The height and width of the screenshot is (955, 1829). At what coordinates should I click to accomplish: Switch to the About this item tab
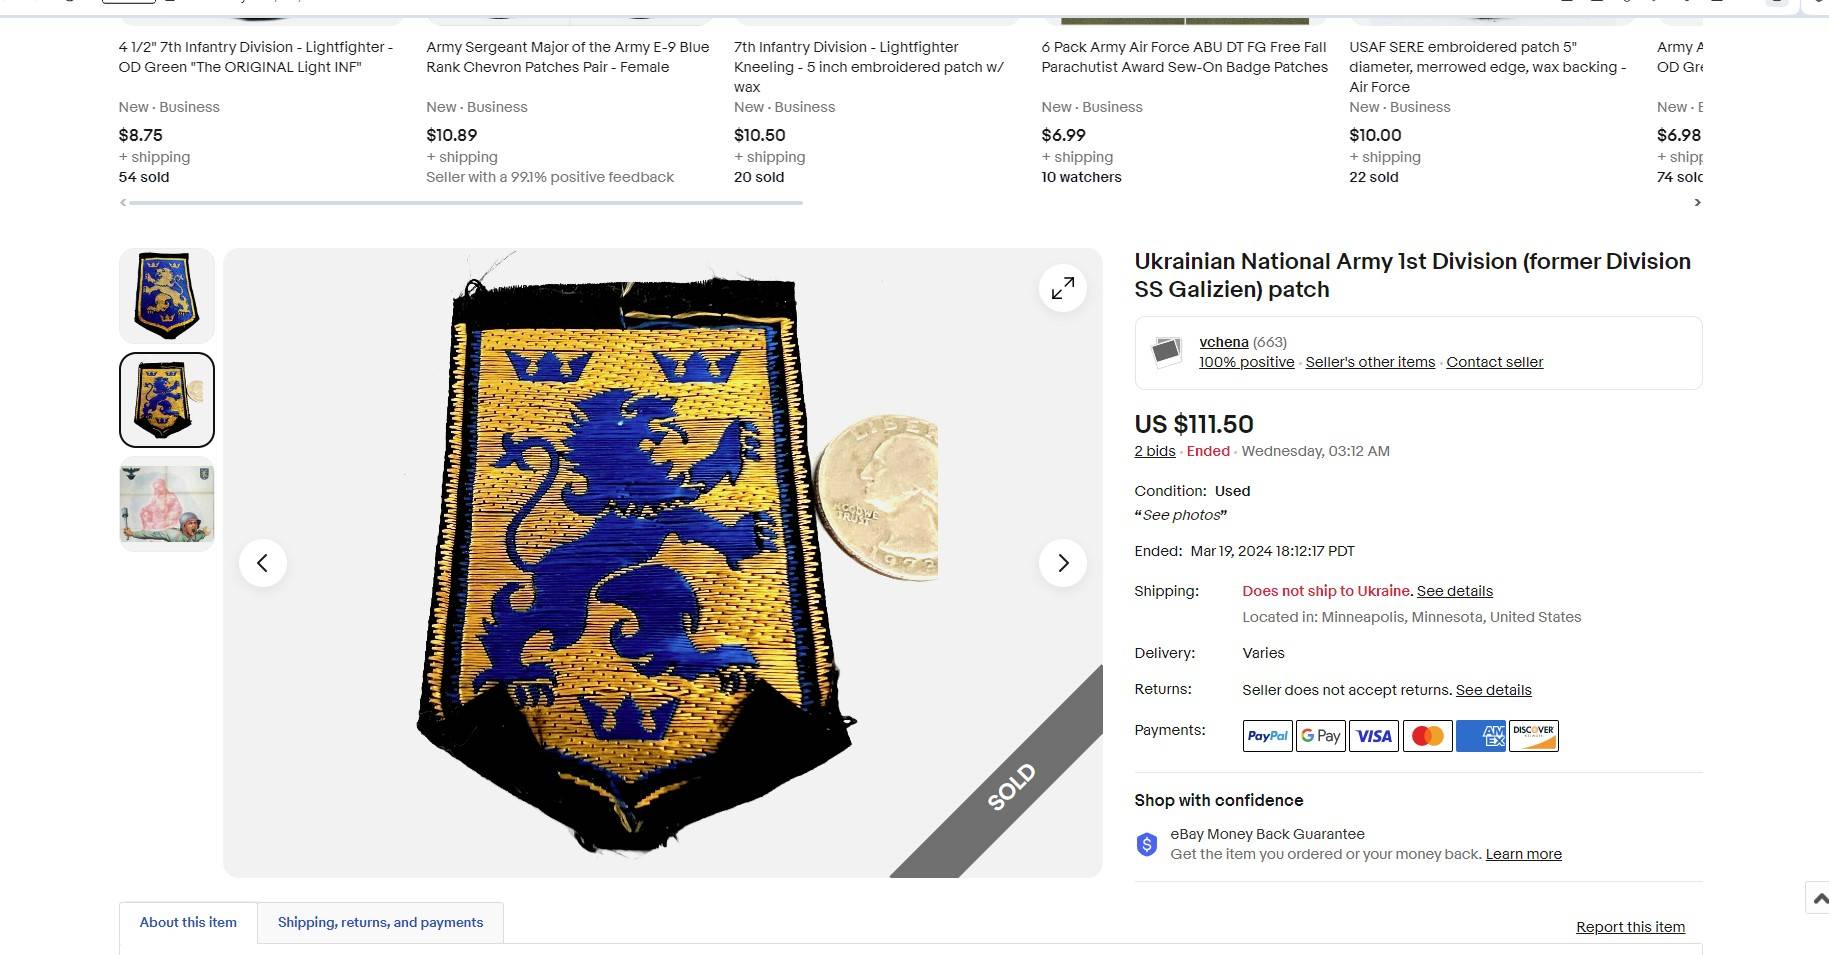coord(188,922)
